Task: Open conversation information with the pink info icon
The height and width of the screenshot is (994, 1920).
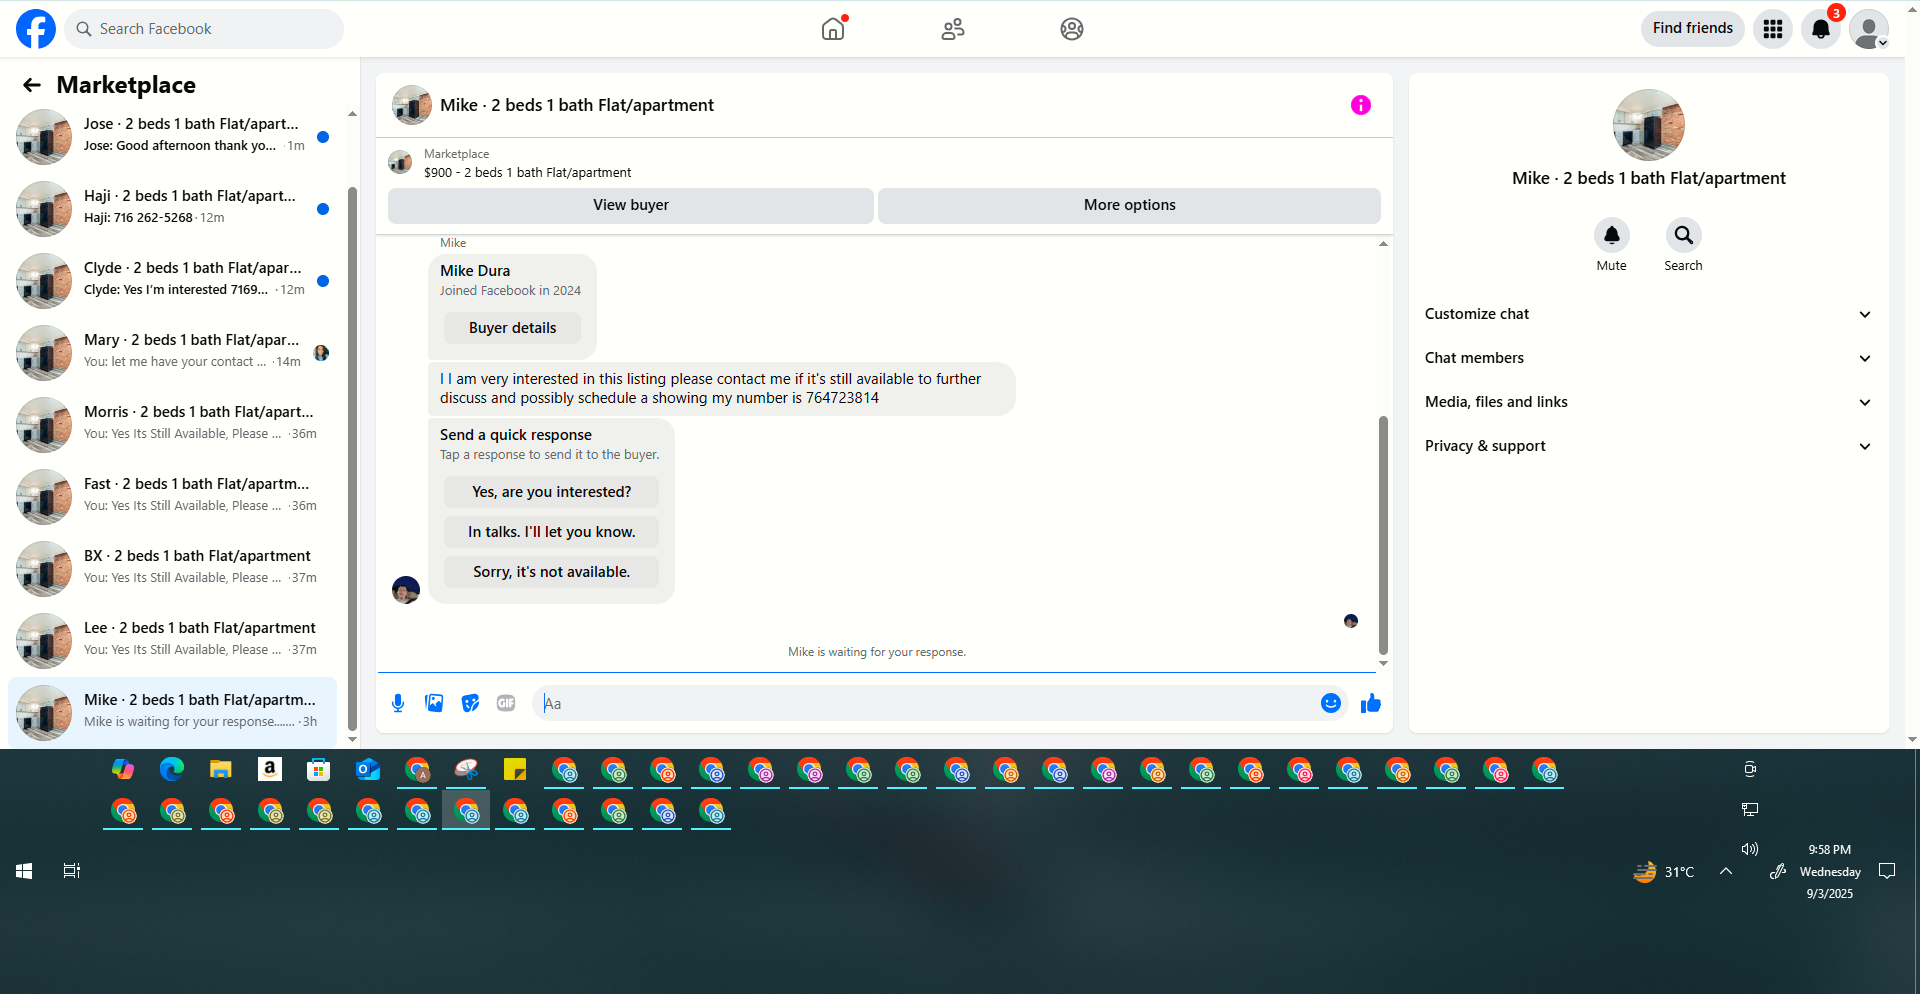Action: [1361, 105]
